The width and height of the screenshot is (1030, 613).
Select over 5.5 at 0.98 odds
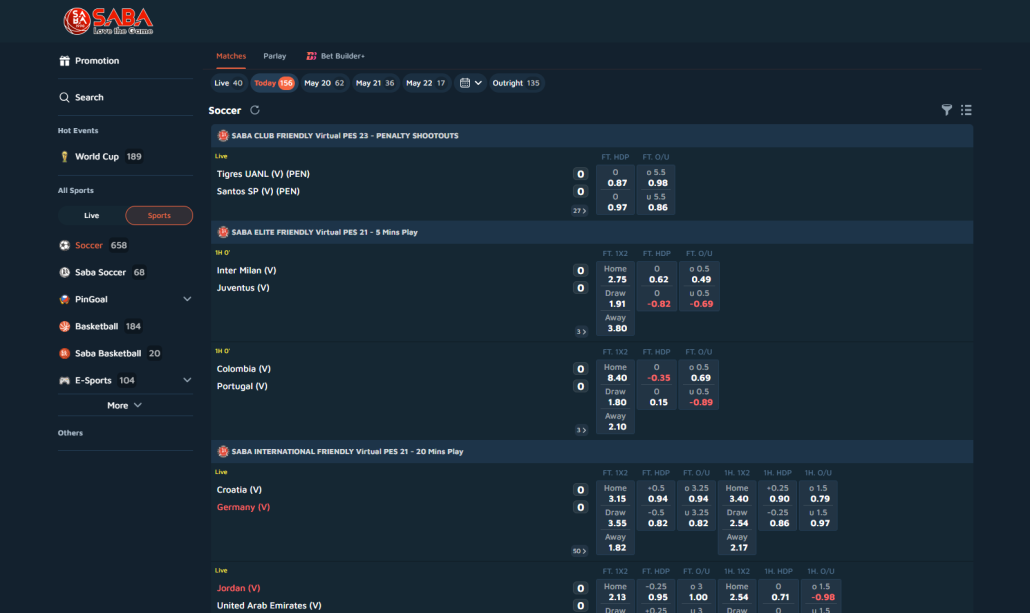656,177
